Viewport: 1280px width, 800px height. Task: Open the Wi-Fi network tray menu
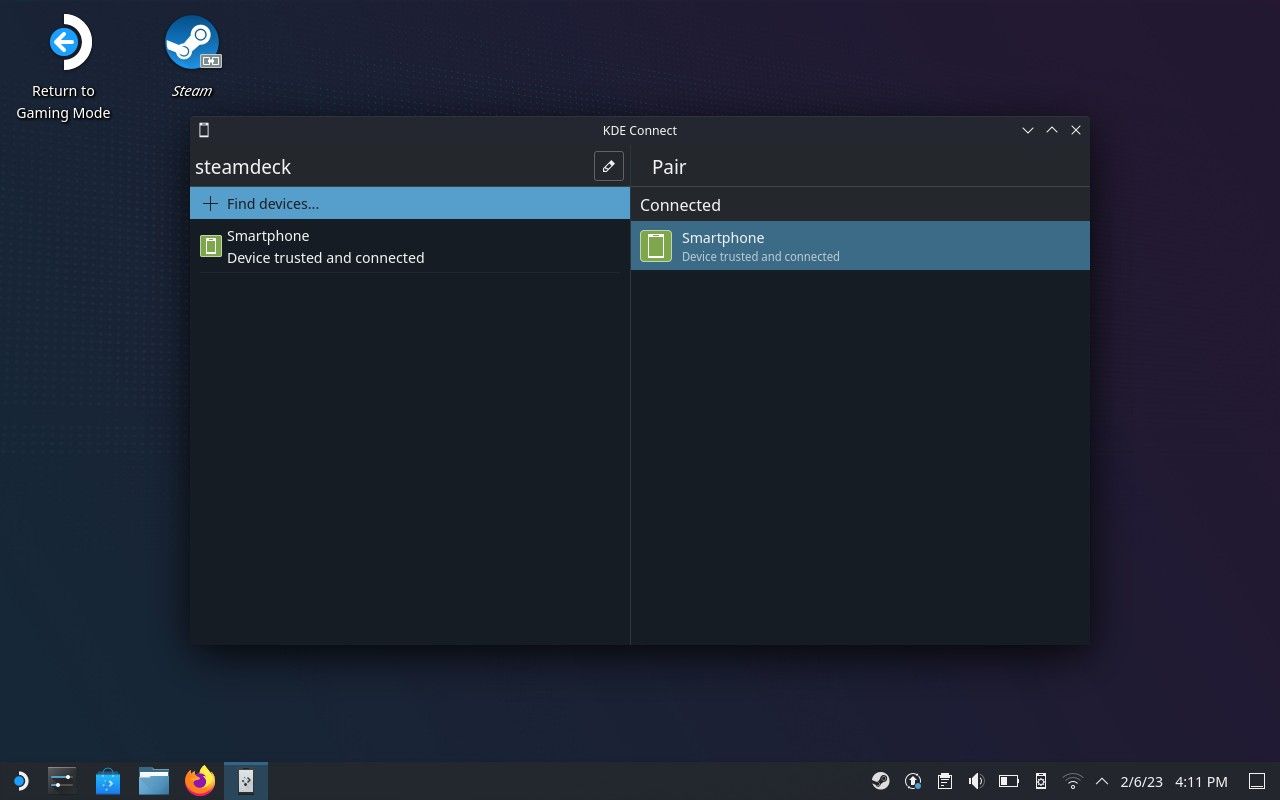coord(1073,781)
